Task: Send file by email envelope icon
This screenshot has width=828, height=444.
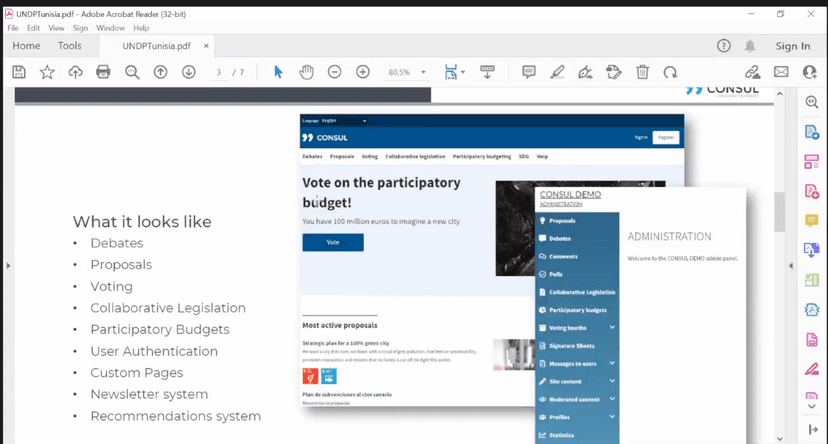Action: tap(781, 72)
